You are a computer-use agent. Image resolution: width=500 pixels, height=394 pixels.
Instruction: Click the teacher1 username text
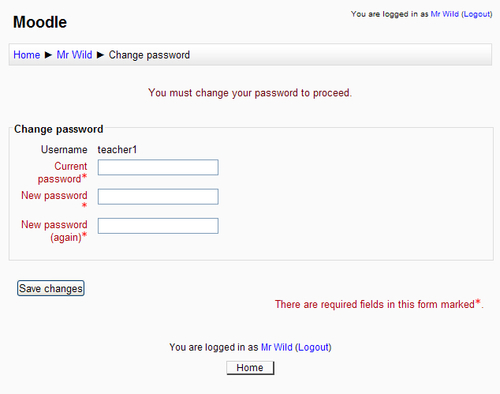click(117, 150)
